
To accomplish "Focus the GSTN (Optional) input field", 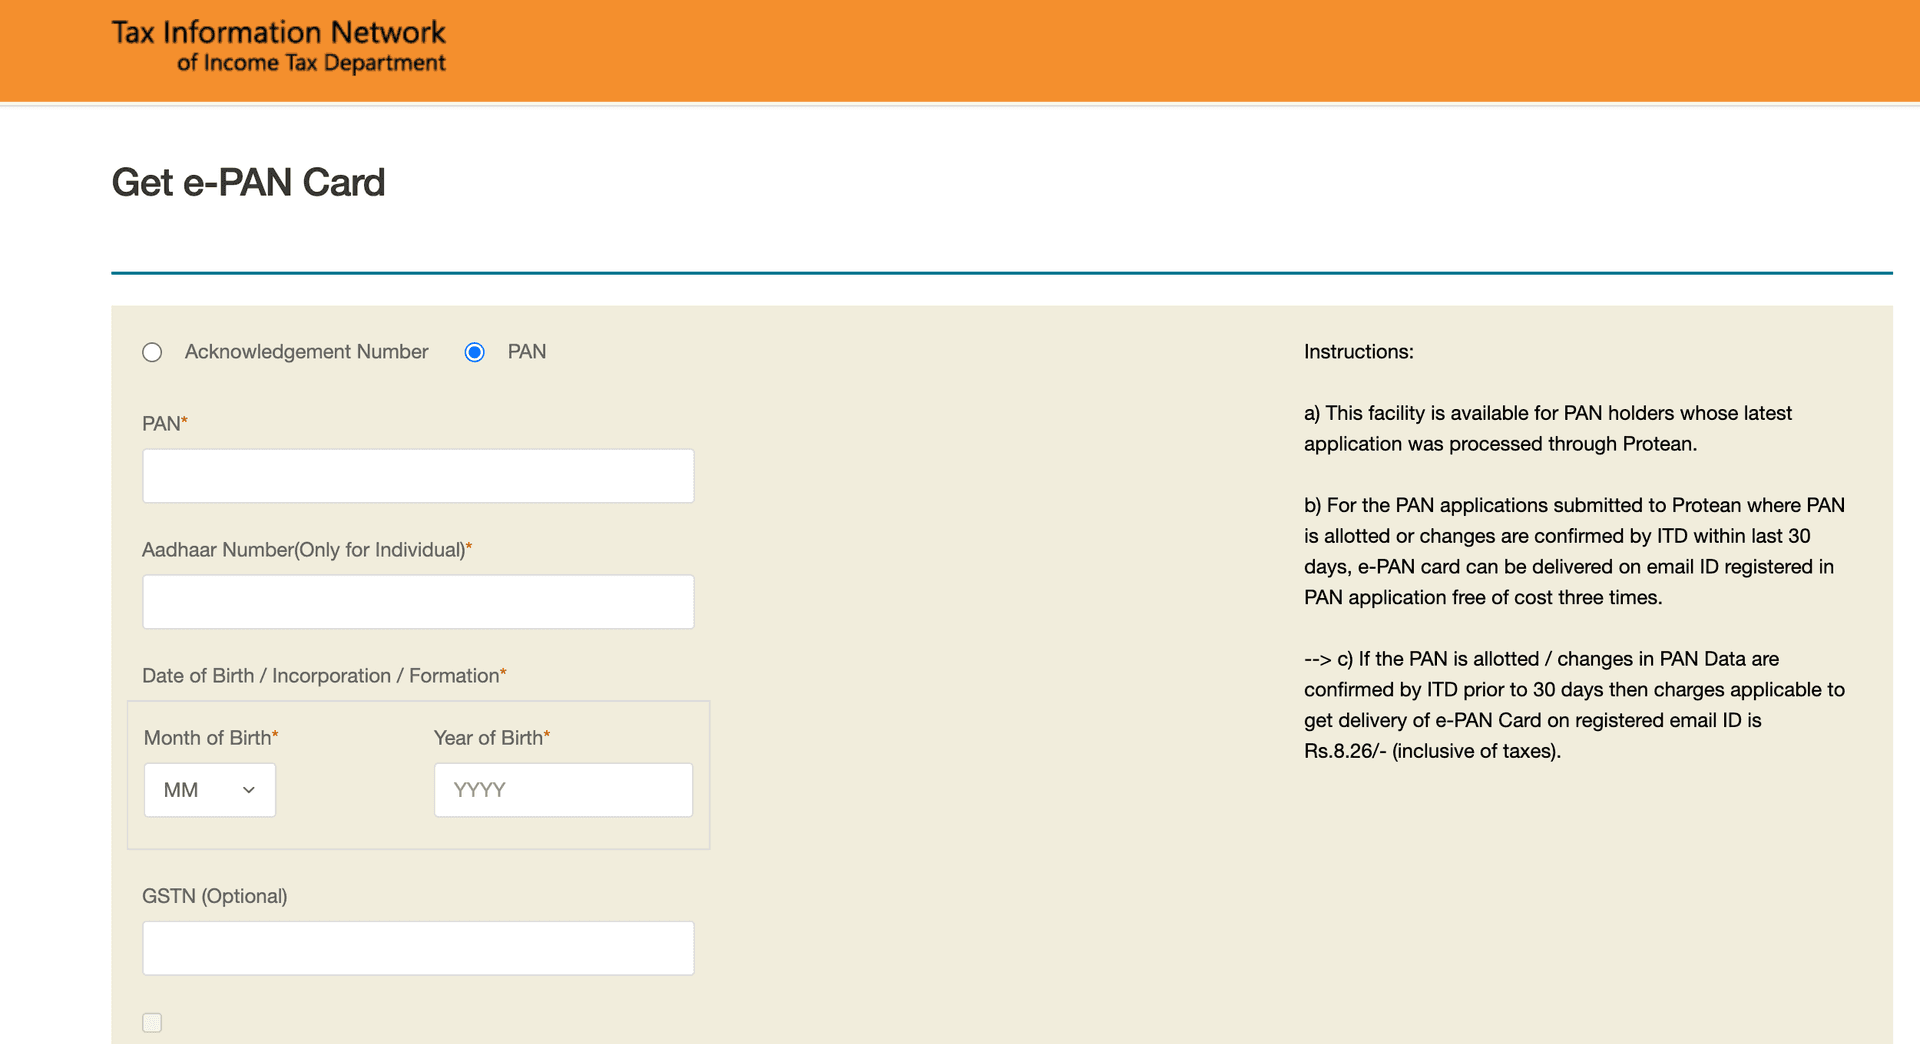I will [x=418, y=948].
